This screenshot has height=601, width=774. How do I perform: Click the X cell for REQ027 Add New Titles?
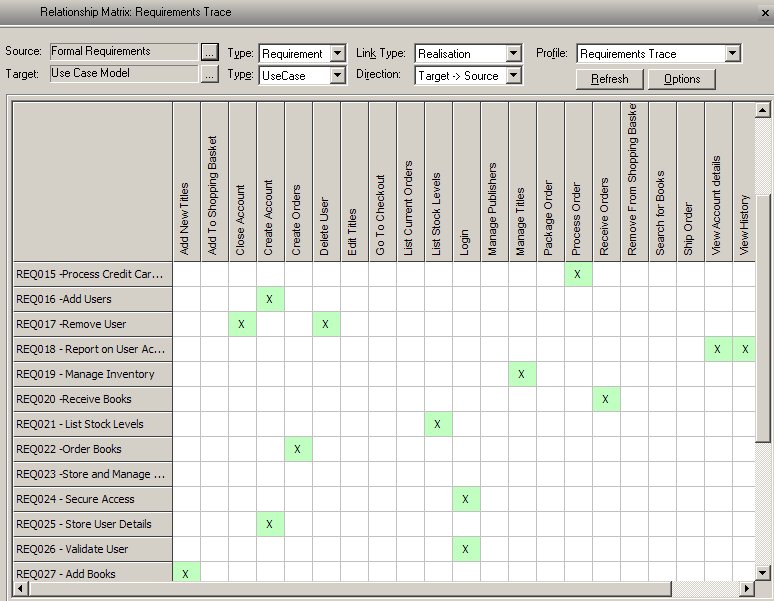(186, 572)
